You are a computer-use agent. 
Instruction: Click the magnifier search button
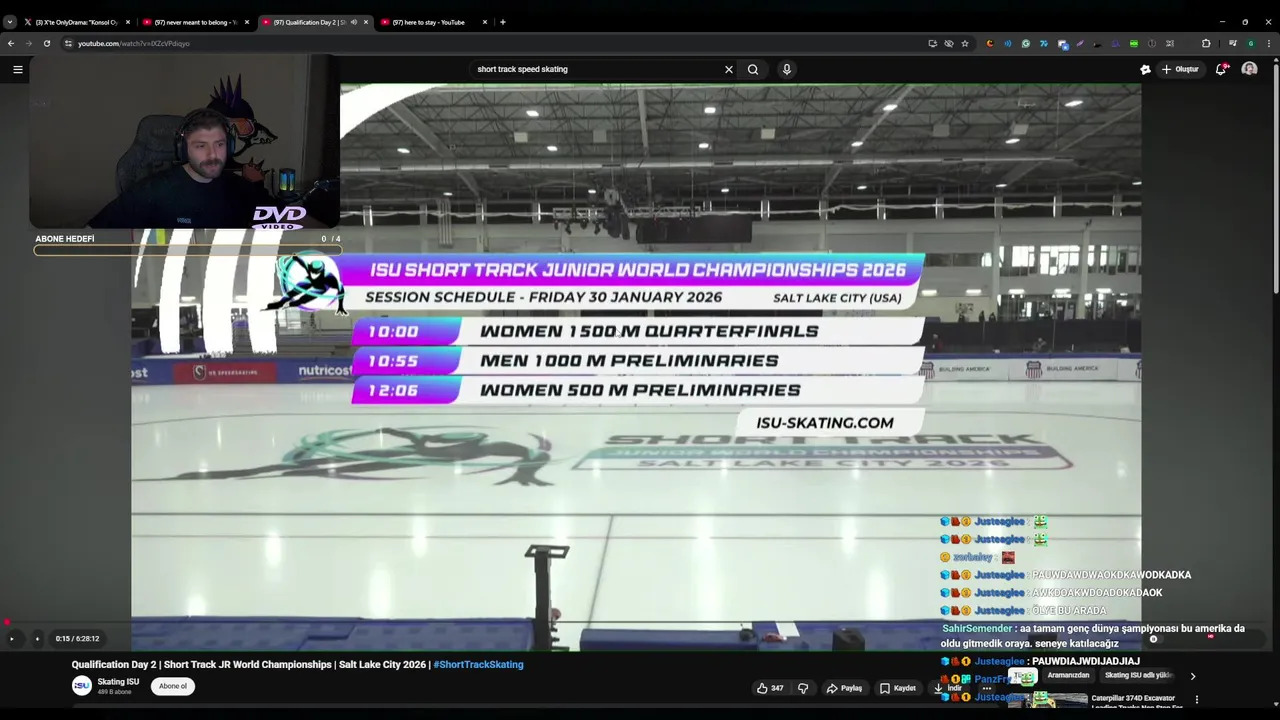[753, 69]
